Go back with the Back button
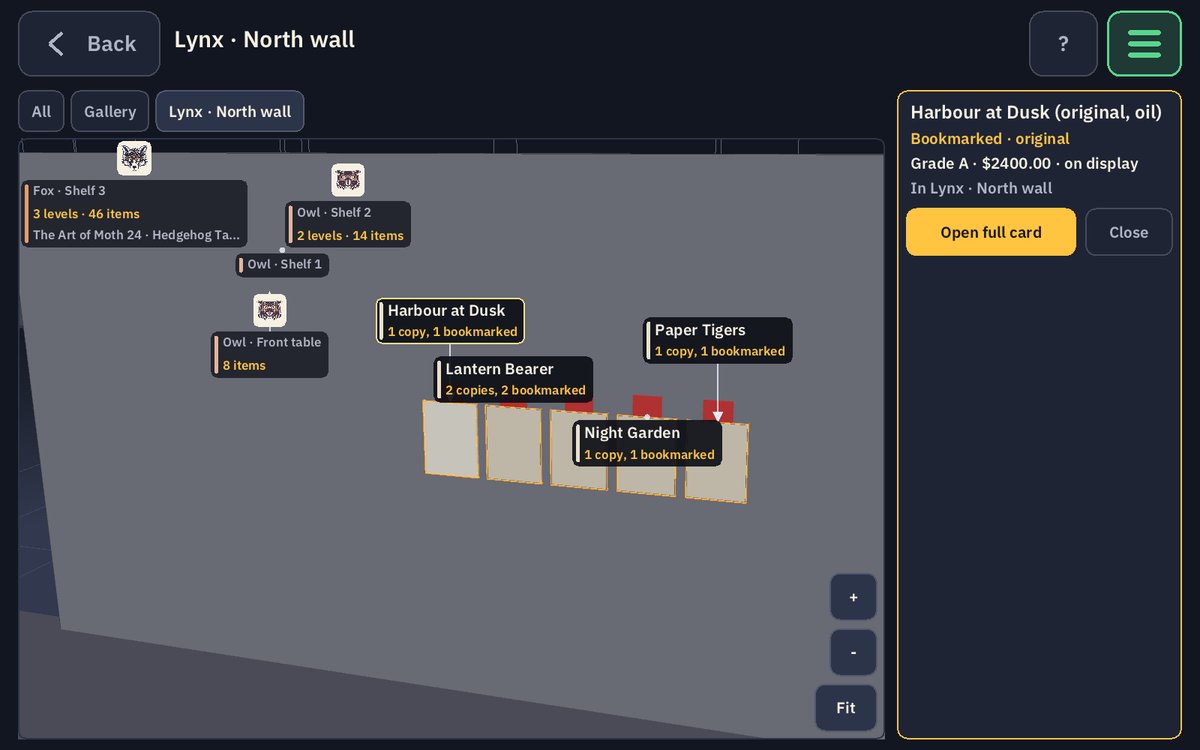The height and width of the screenshot is (750, 1200). coord(89,44)
